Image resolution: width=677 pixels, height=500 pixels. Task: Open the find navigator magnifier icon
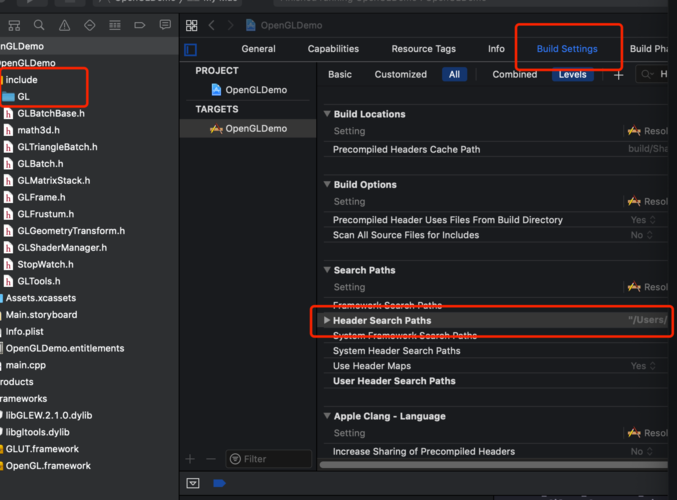[39, 25]
